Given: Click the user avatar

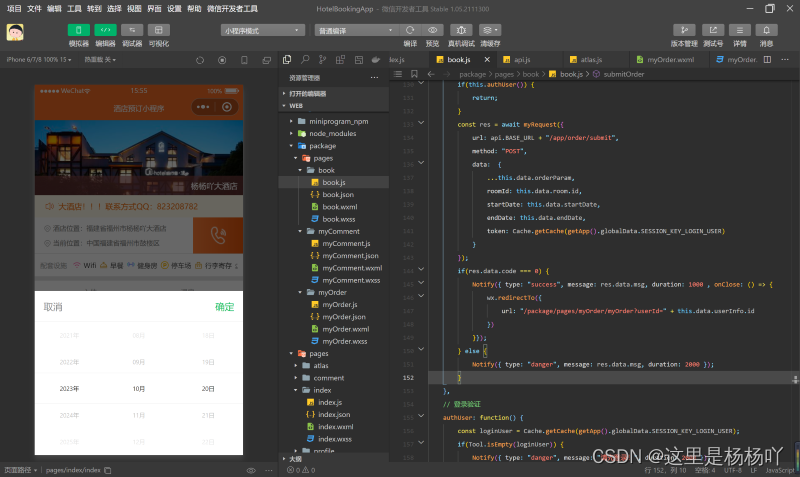Looking at the screenshot, I should click(x=15, y=32).
